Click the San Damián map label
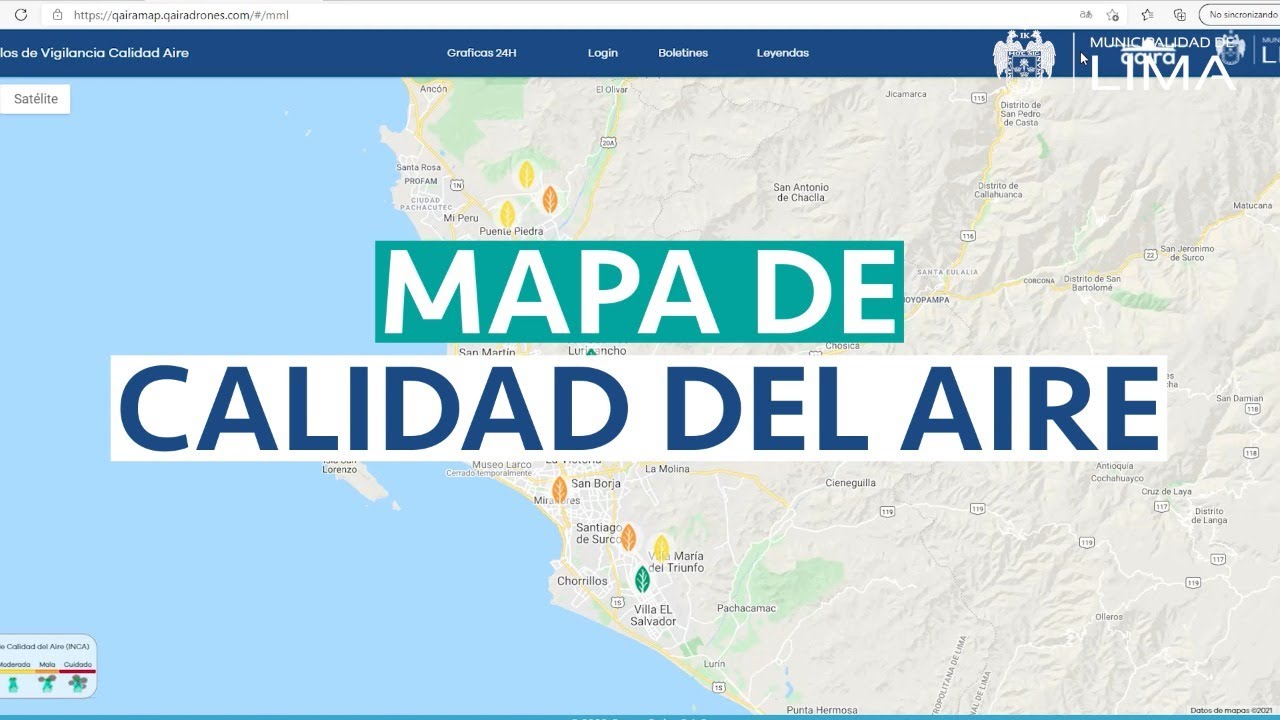The image size is (1280, 720). coord(1240,399)
